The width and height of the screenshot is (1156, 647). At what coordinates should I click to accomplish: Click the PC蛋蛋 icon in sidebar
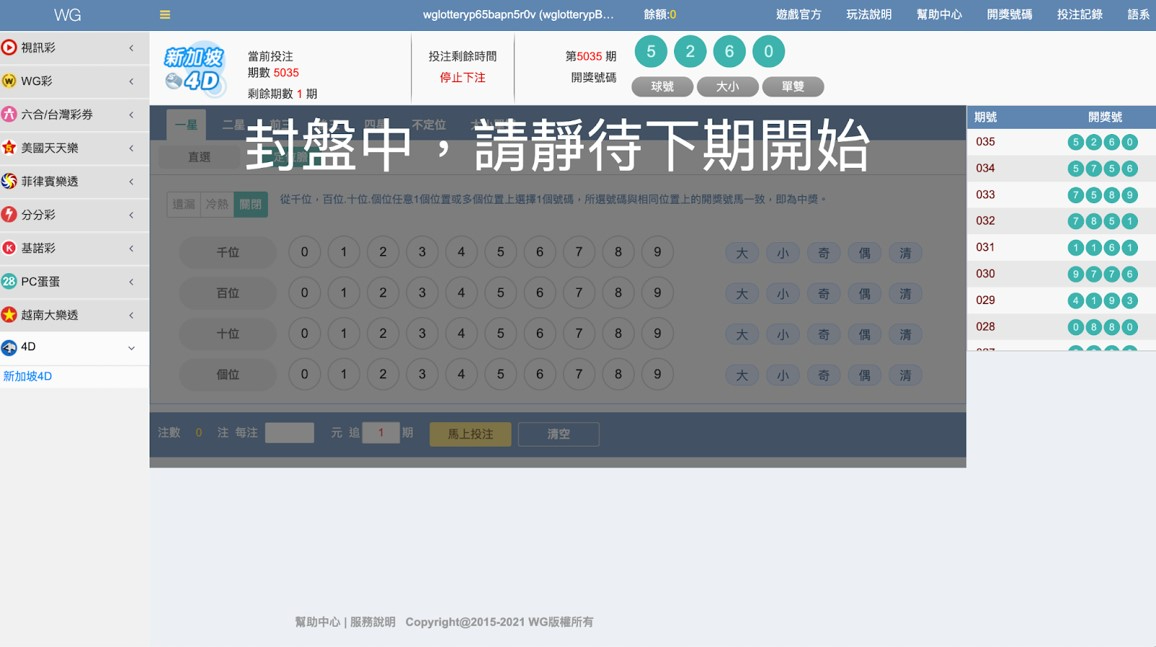click(9, 281)
